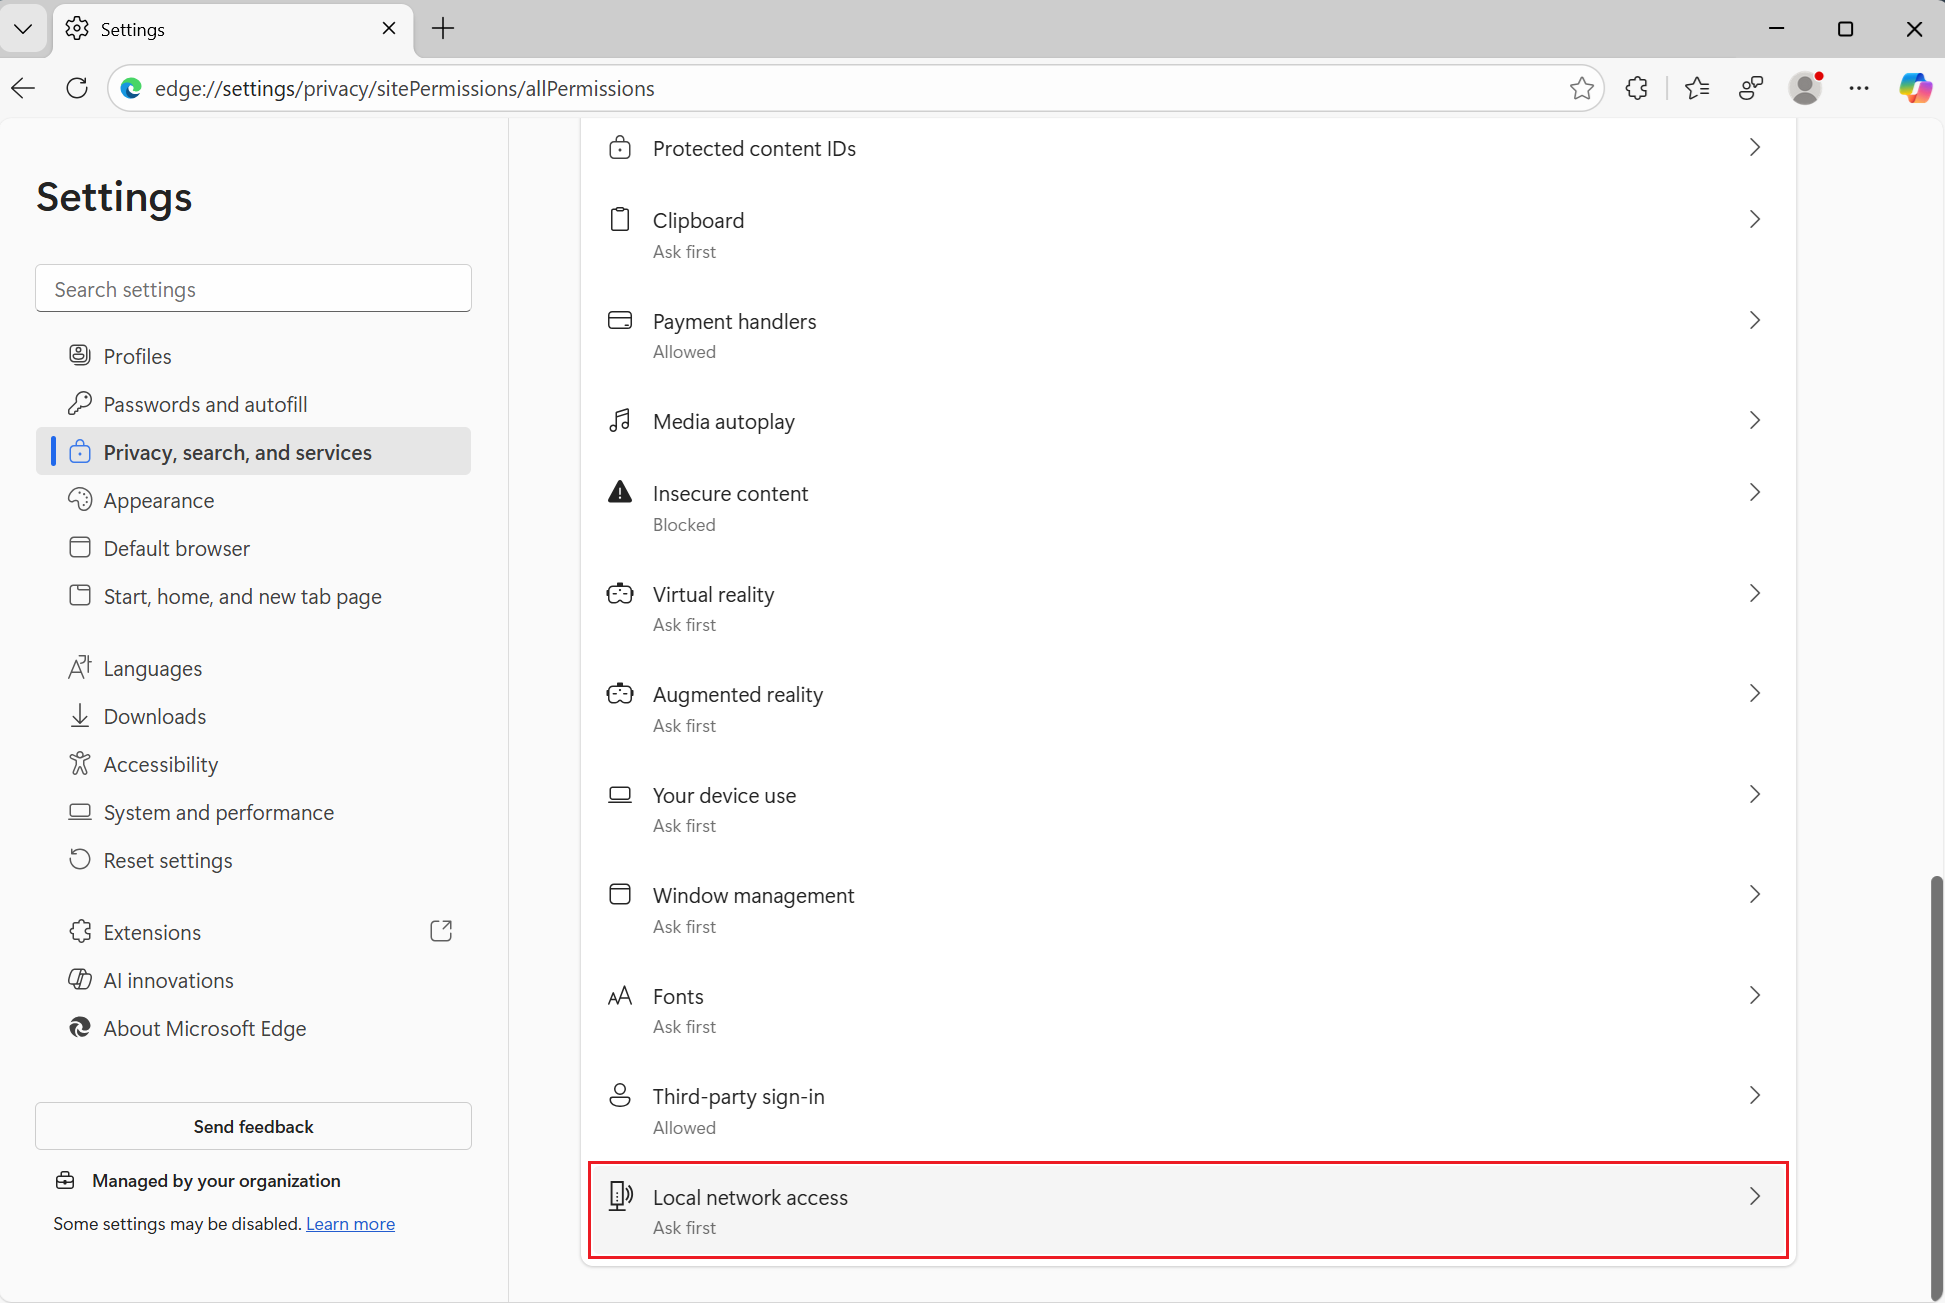Screen dimensions: 1945x1303
Task: Open Profiles settings section
Action: (253, 356)
